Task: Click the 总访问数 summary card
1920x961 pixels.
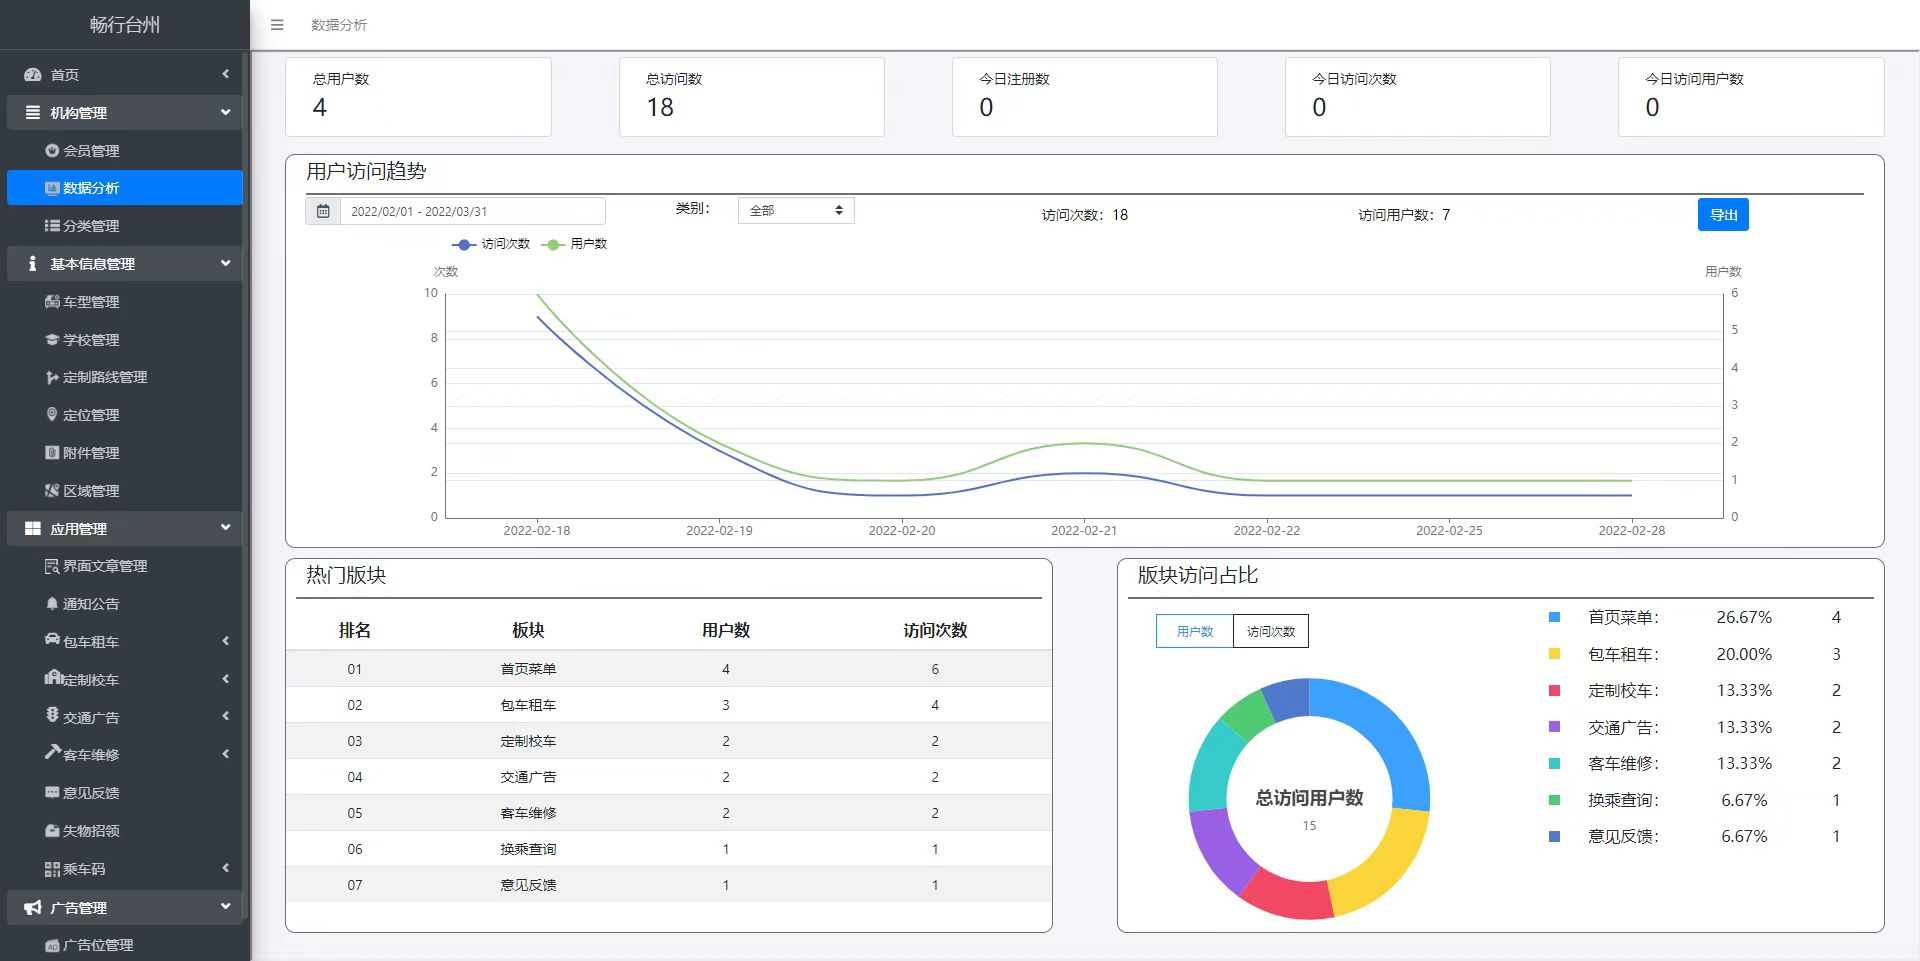Action: pos(751,97)
